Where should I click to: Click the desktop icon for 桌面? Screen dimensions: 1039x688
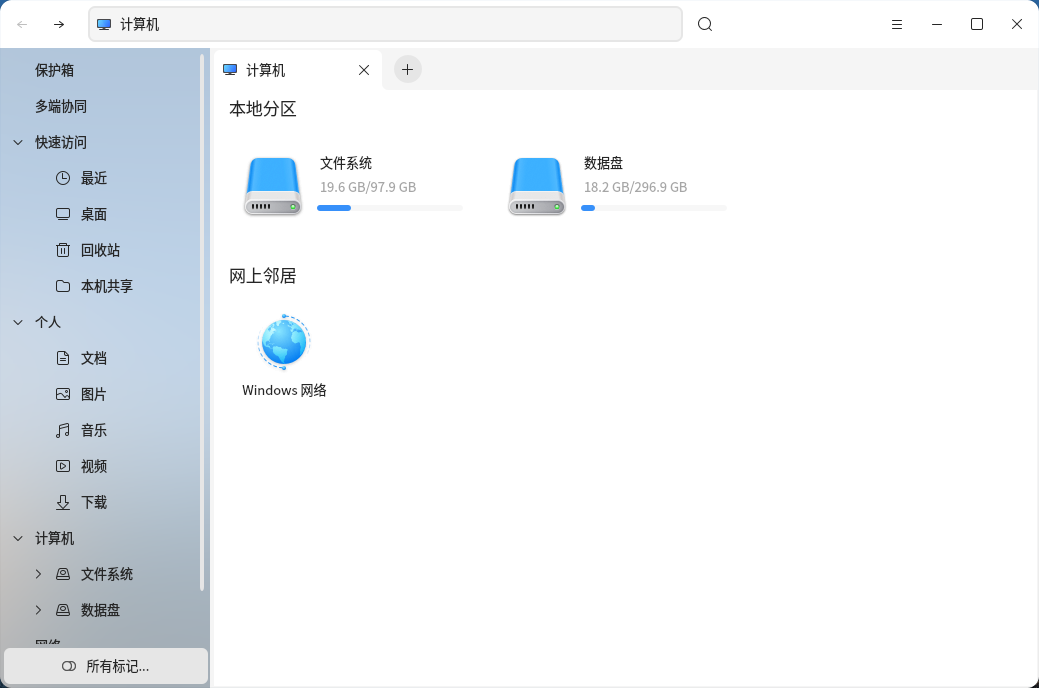click(x=63, y=214)
